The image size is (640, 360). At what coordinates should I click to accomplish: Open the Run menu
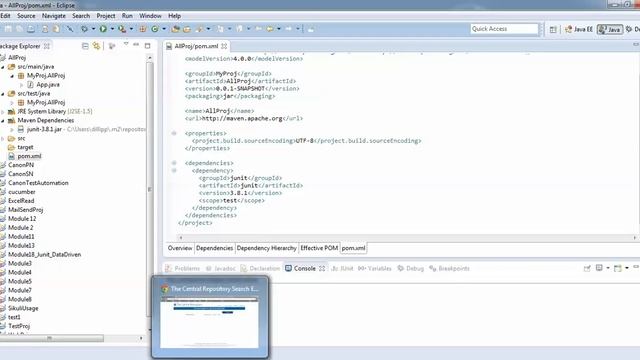pyautogui.click(x=127, y=16)
